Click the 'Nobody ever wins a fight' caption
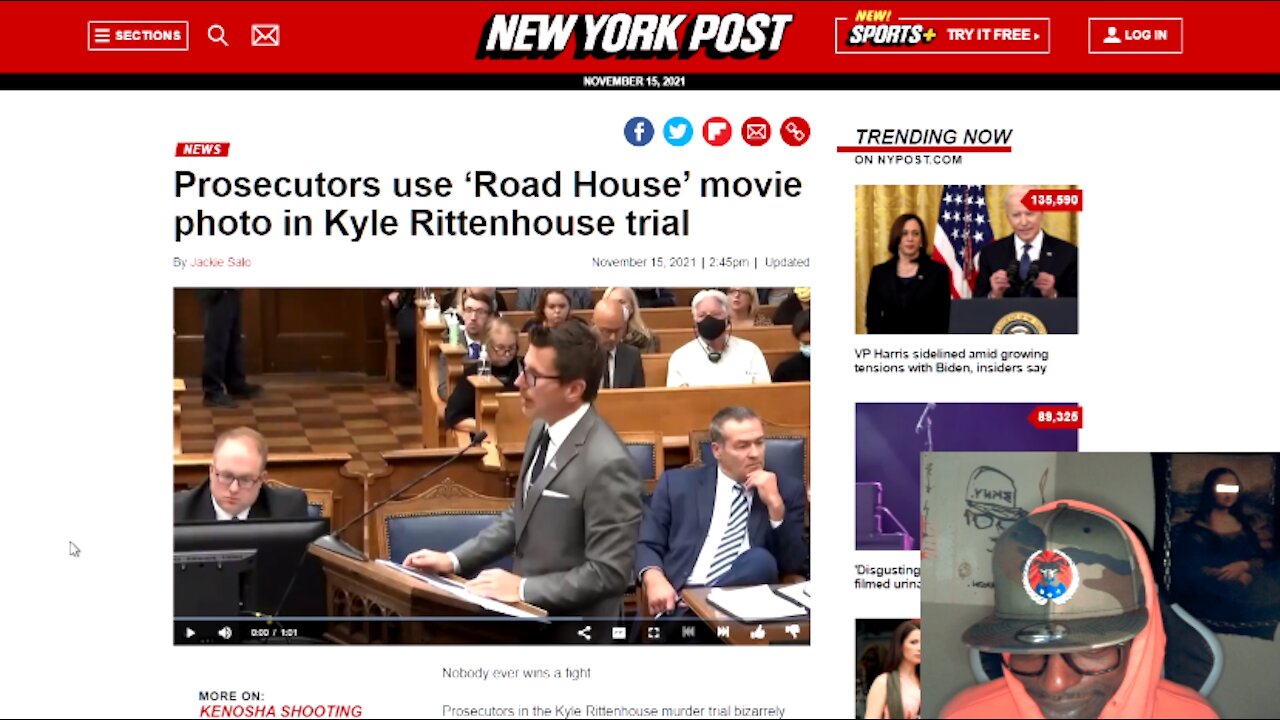This screenshot has width=1280, height=720. click(516, 673)
